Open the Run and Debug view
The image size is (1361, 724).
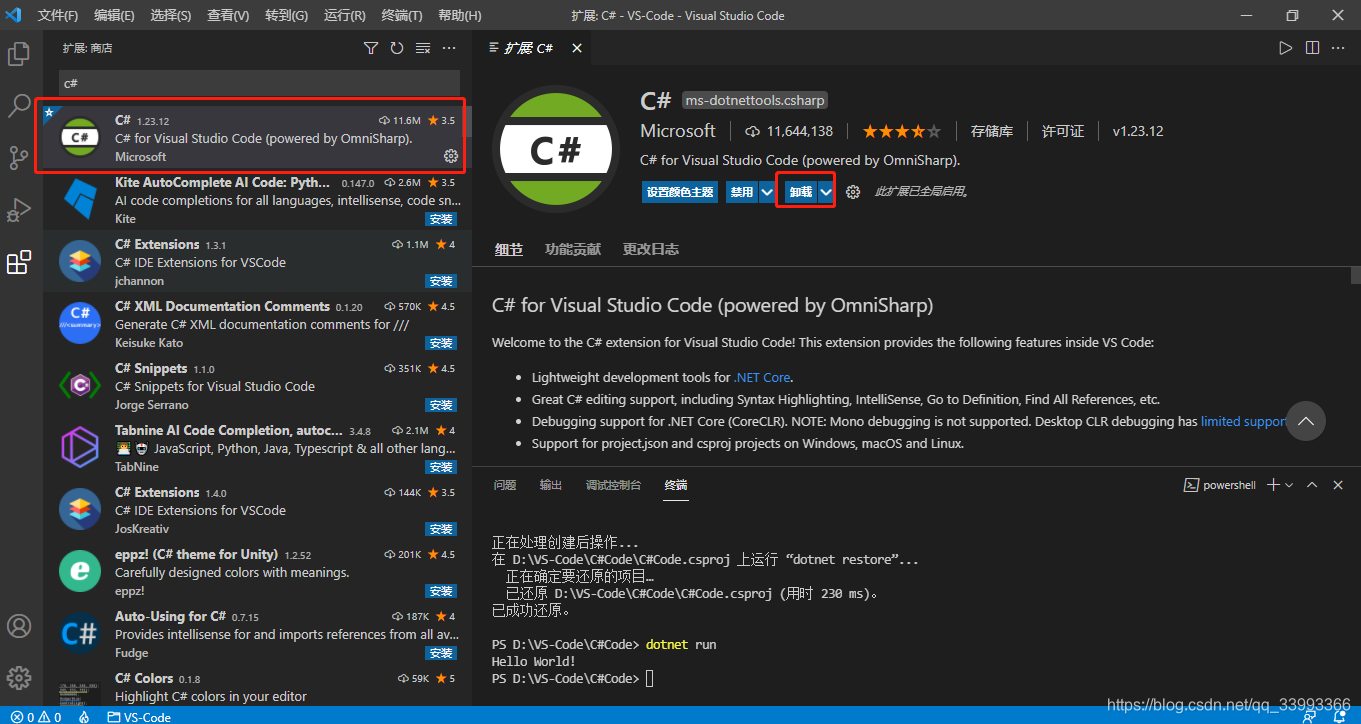point(19,210)
